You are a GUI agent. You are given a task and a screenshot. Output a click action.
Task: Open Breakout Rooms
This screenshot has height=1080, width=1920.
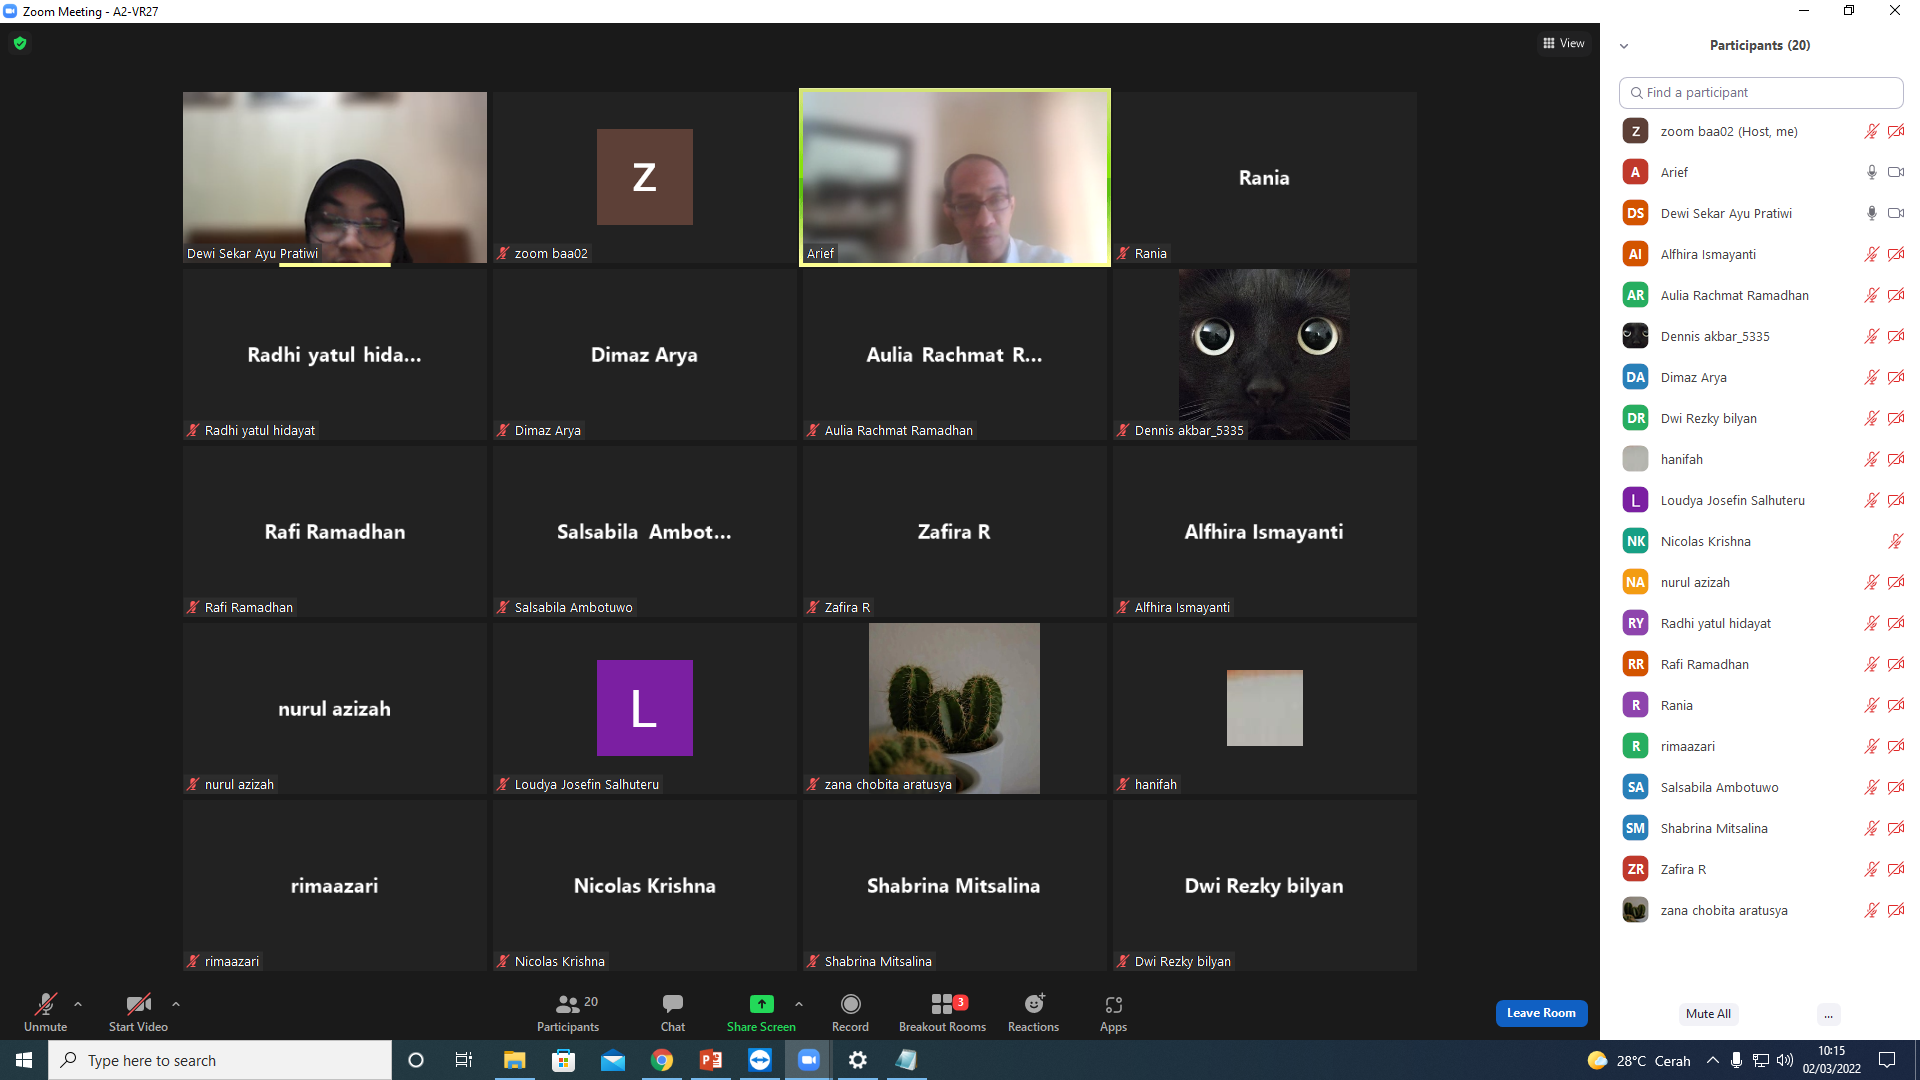click(942, 1012)
